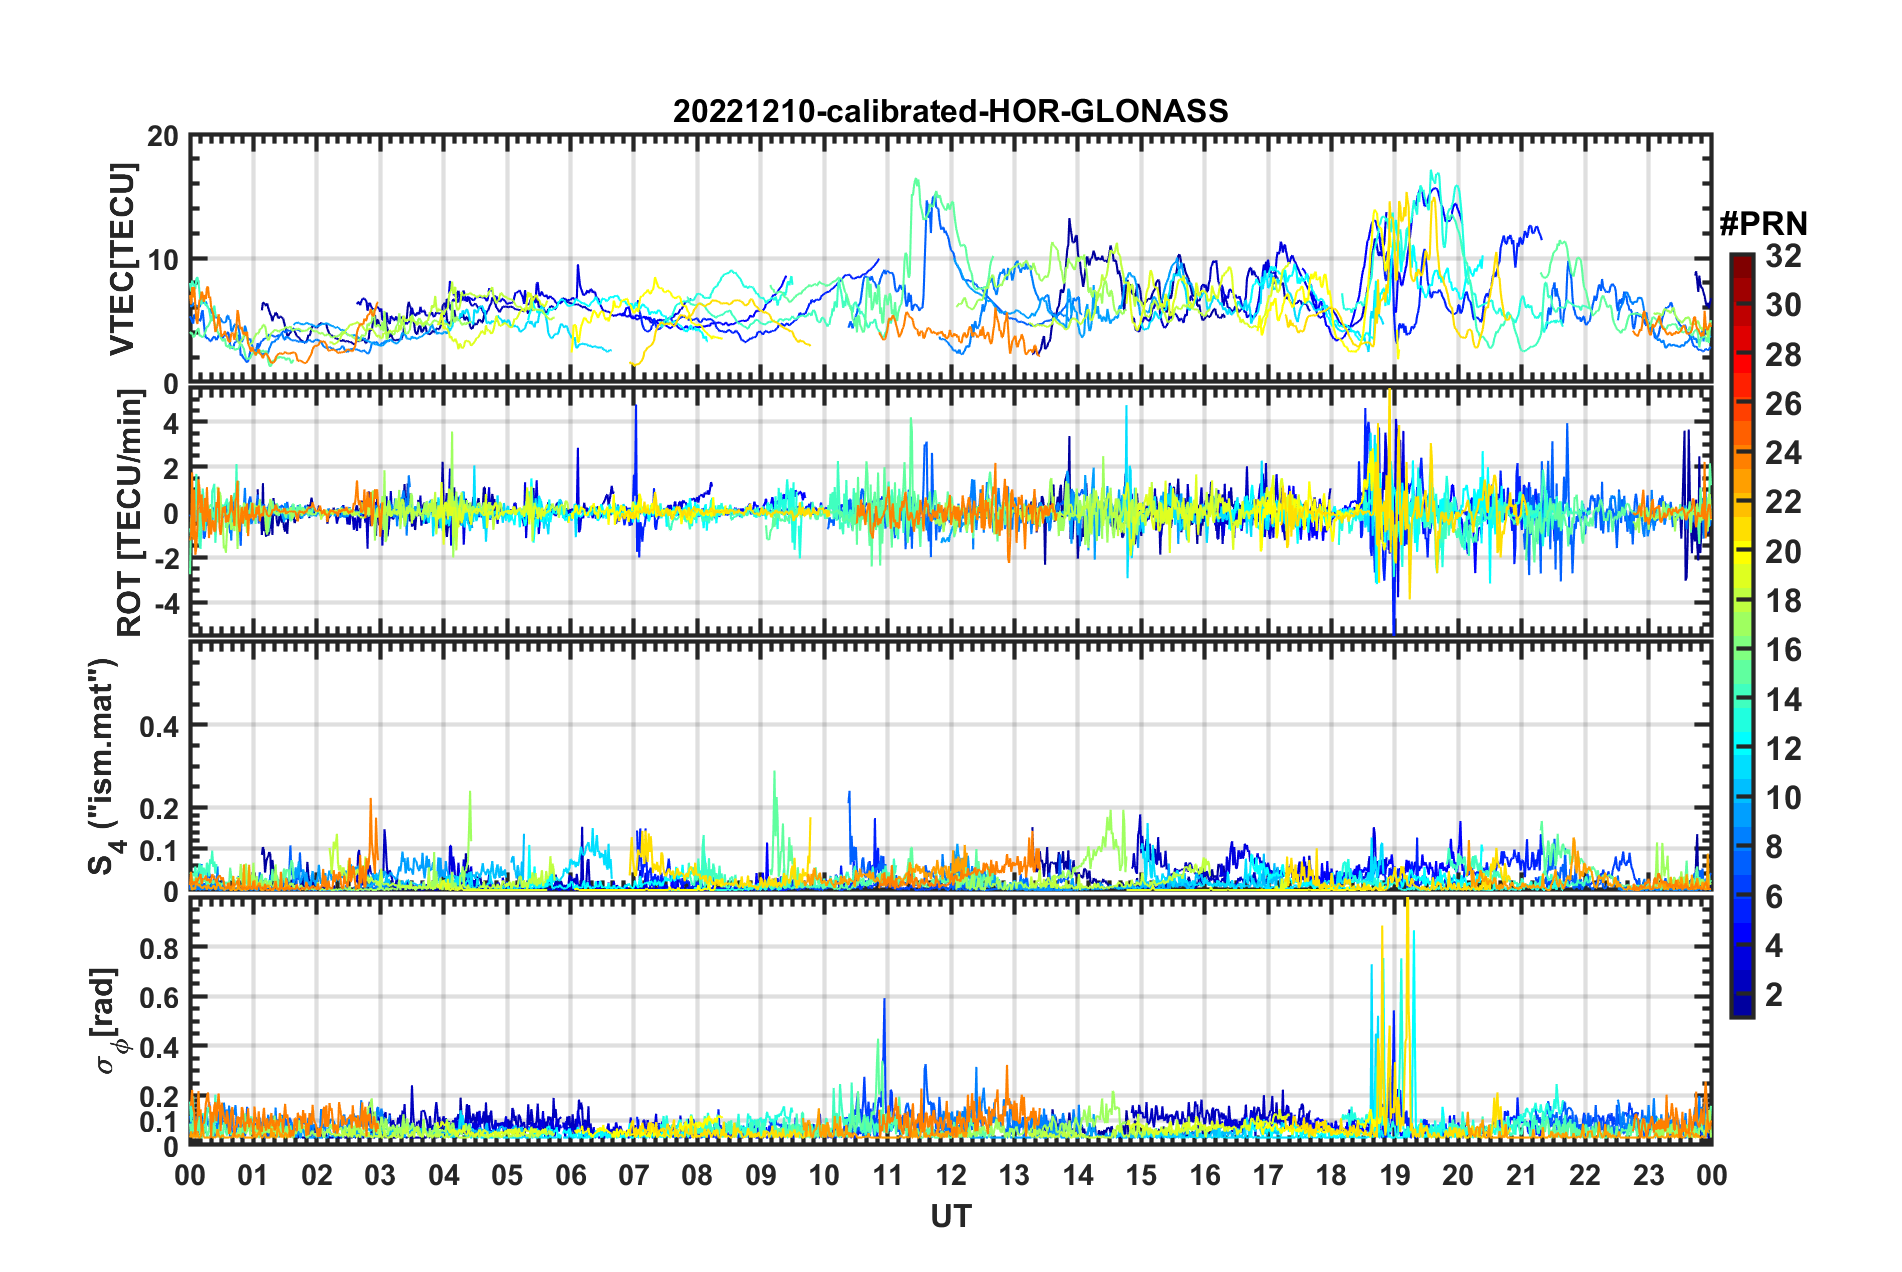Image resolution: width=1902 pixels, height=1272 pixels.
Task: Click the plot title 20221210-calibrated-HOR-GLONASS
Action: [950, 111]
